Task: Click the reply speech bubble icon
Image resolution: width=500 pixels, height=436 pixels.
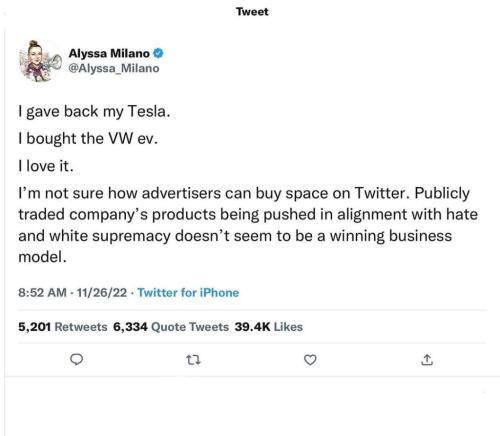Action: click(77, 359)
